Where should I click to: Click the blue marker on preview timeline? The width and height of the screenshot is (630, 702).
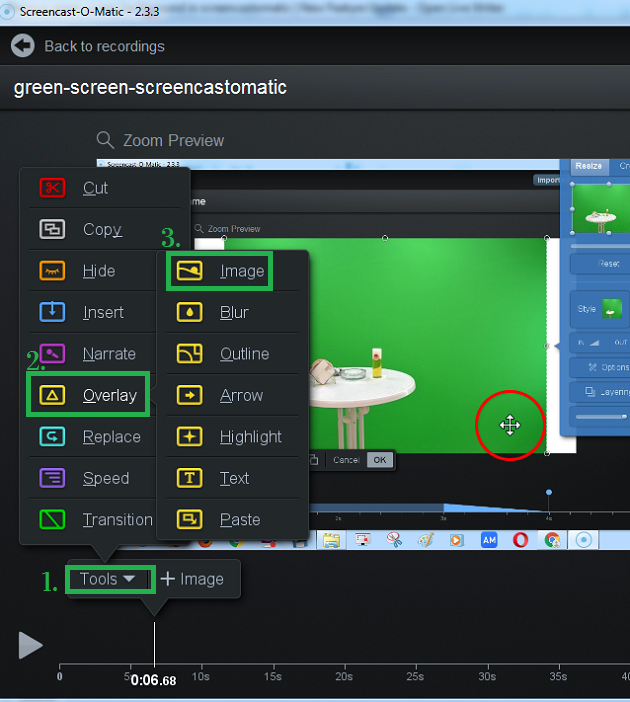tap(549, 492)
